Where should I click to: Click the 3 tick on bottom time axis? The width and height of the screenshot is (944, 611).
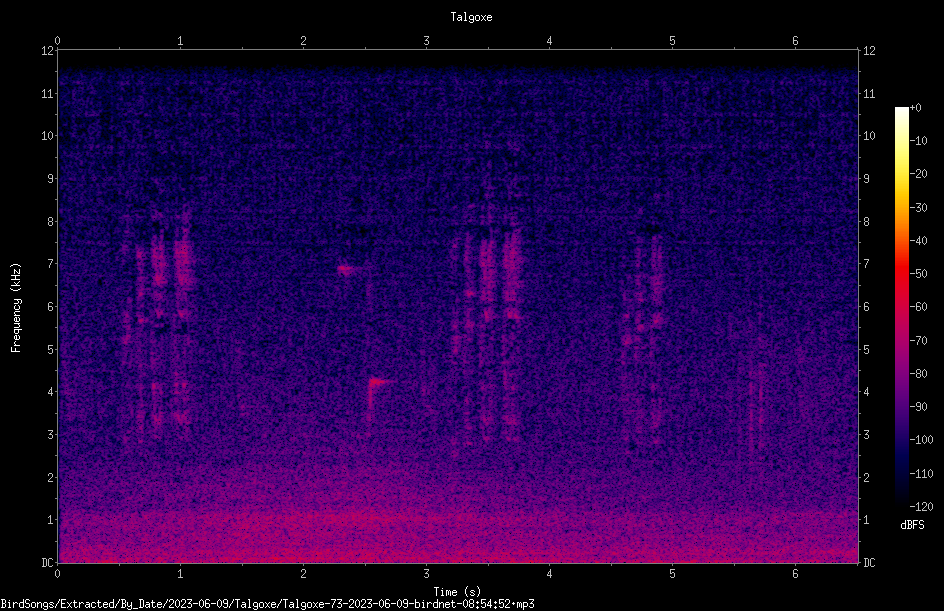coord(426,574)
